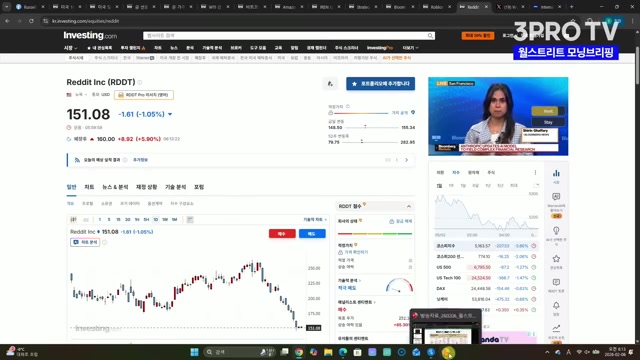Open the three-dot menu in market widget
This screenshot has width=640, height=360.
(x=535, y=173)
